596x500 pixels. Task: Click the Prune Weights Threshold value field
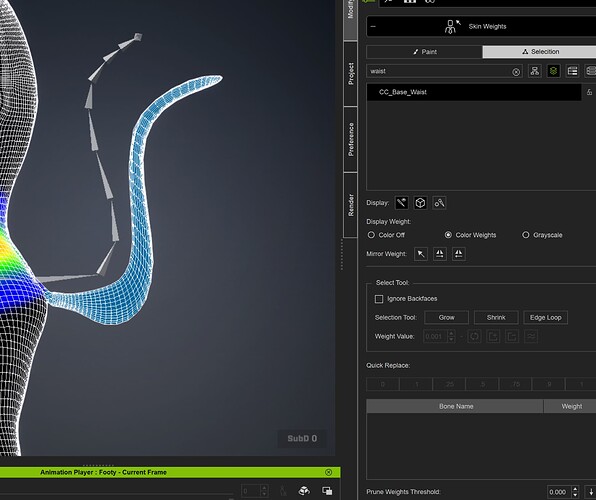pos(559,492)
